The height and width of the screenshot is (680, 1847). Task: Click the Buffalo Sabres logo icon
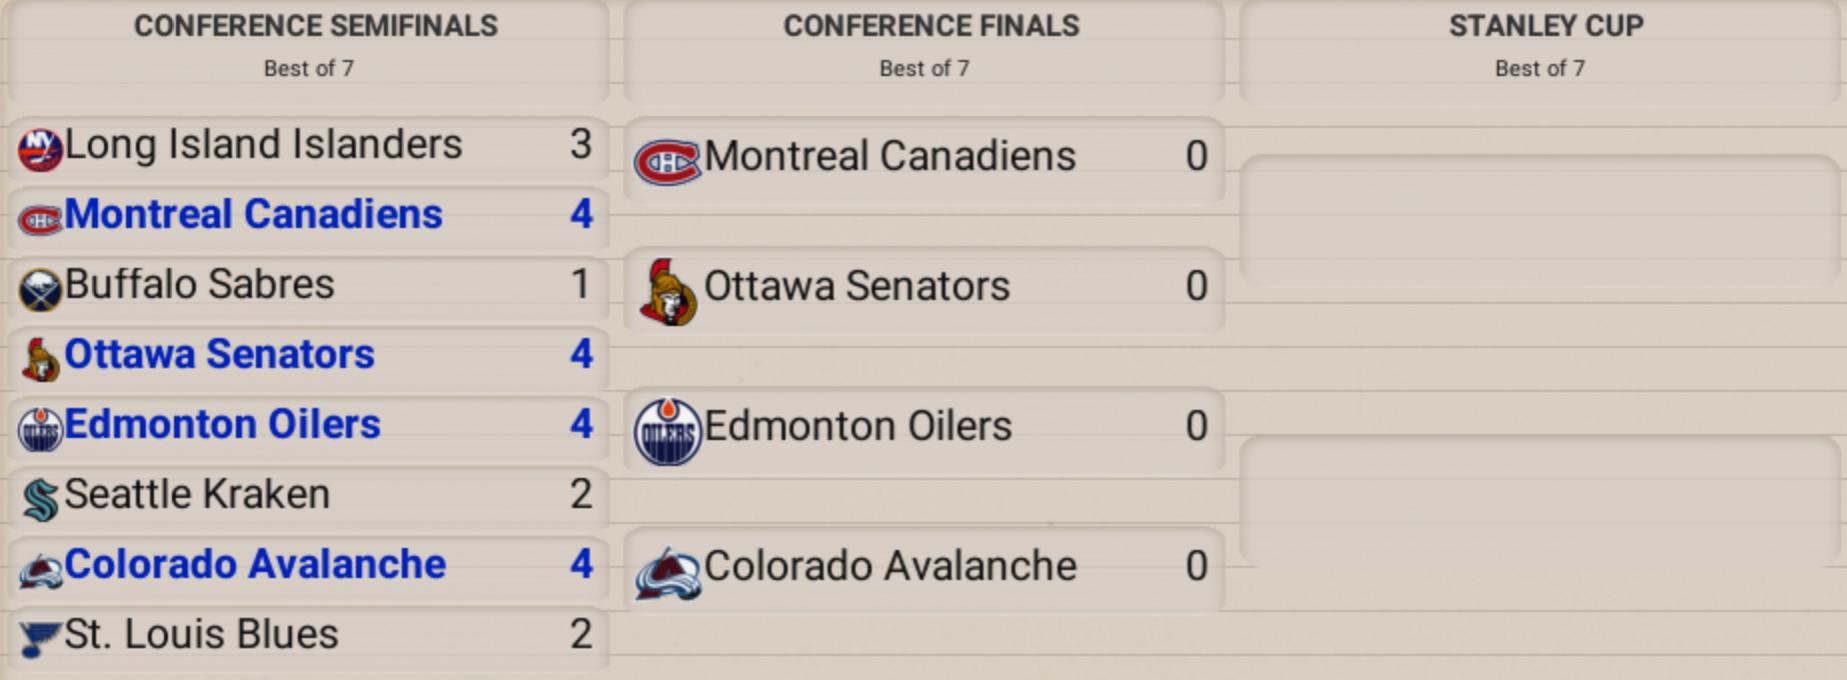40,289
